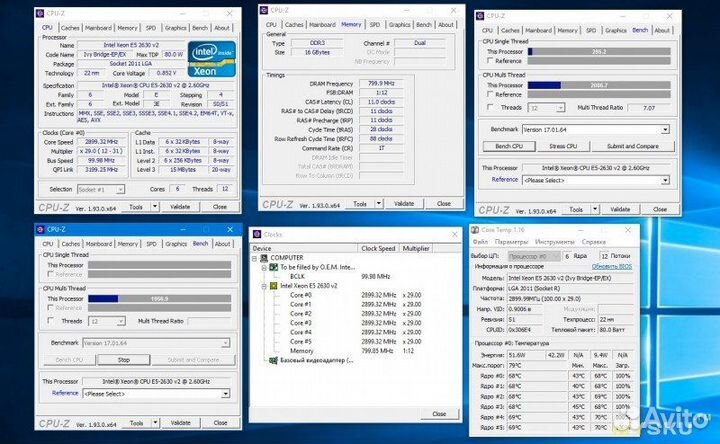Open the Справка menu in Core Temp

594,242
